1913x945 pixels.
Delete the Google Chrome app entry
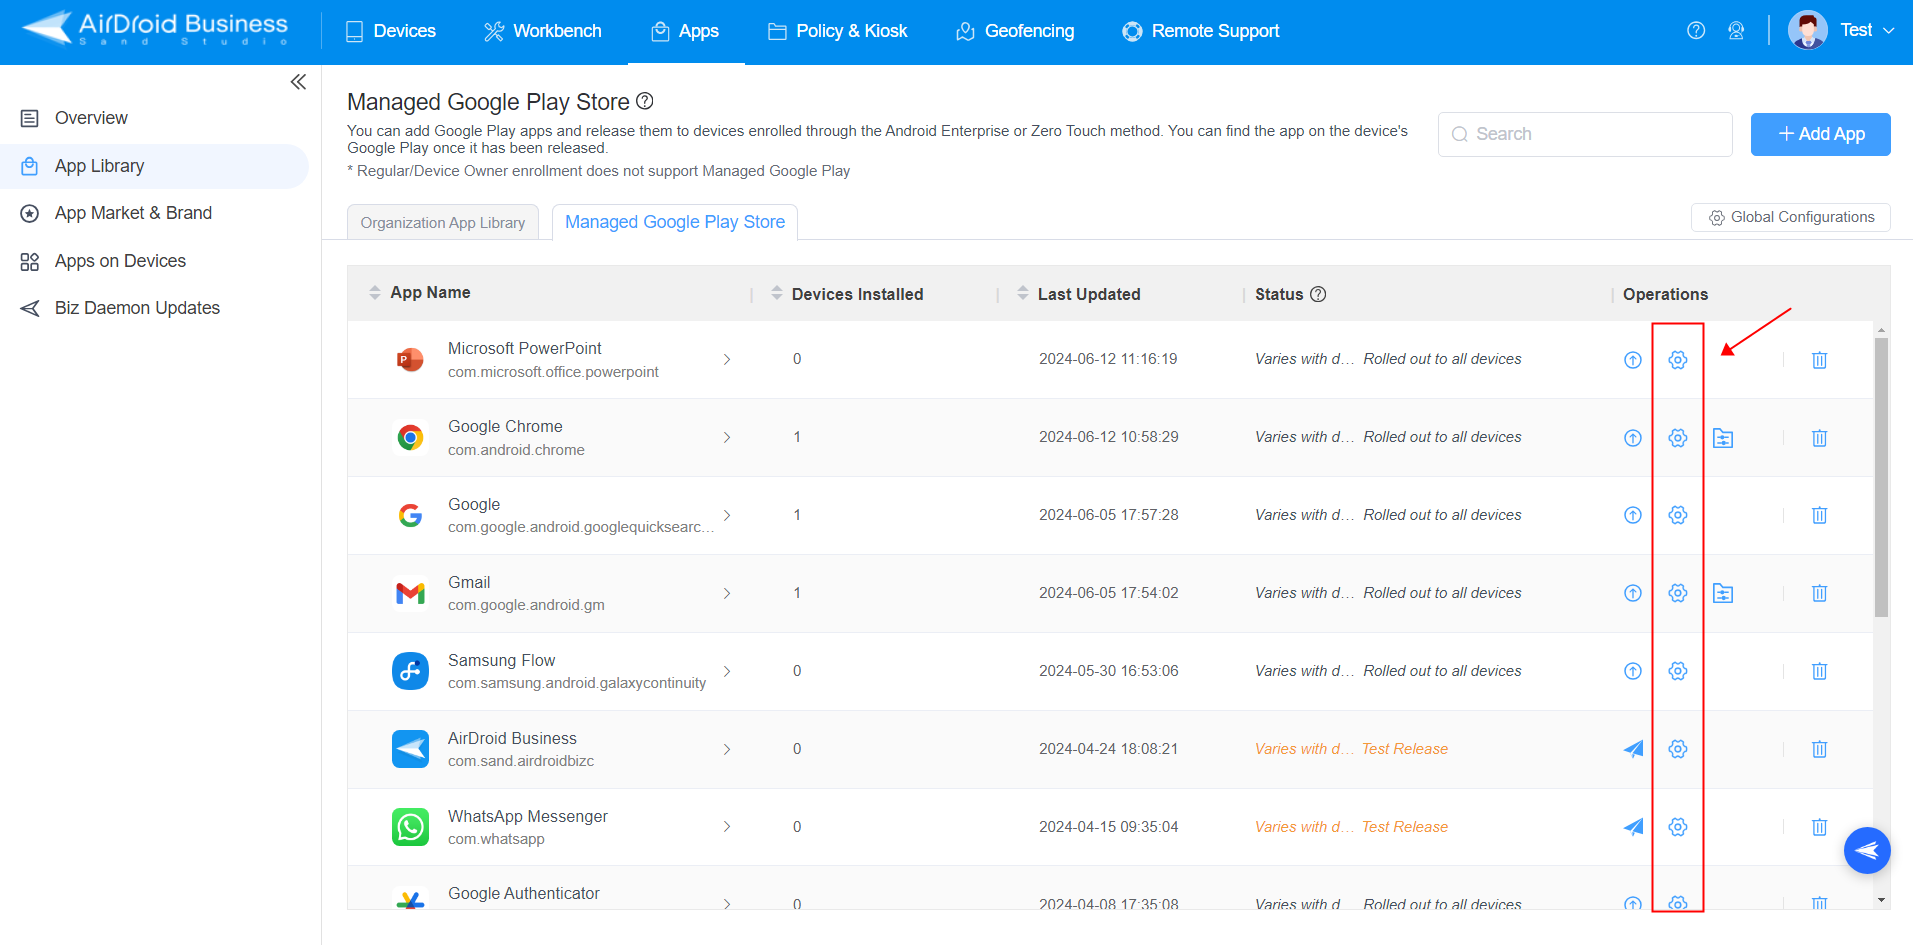click(1819, 438)
